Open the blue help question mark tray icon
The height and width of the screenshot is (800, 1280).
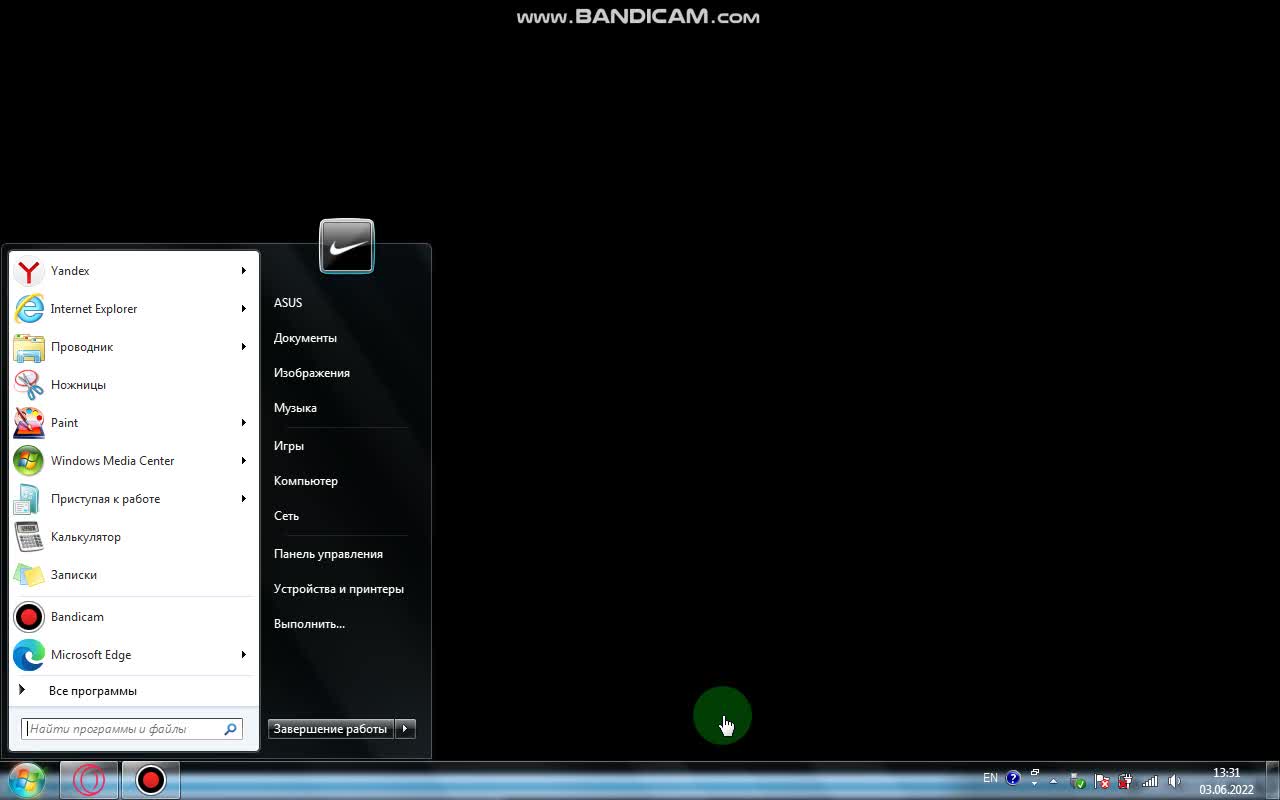[1013, 778]
